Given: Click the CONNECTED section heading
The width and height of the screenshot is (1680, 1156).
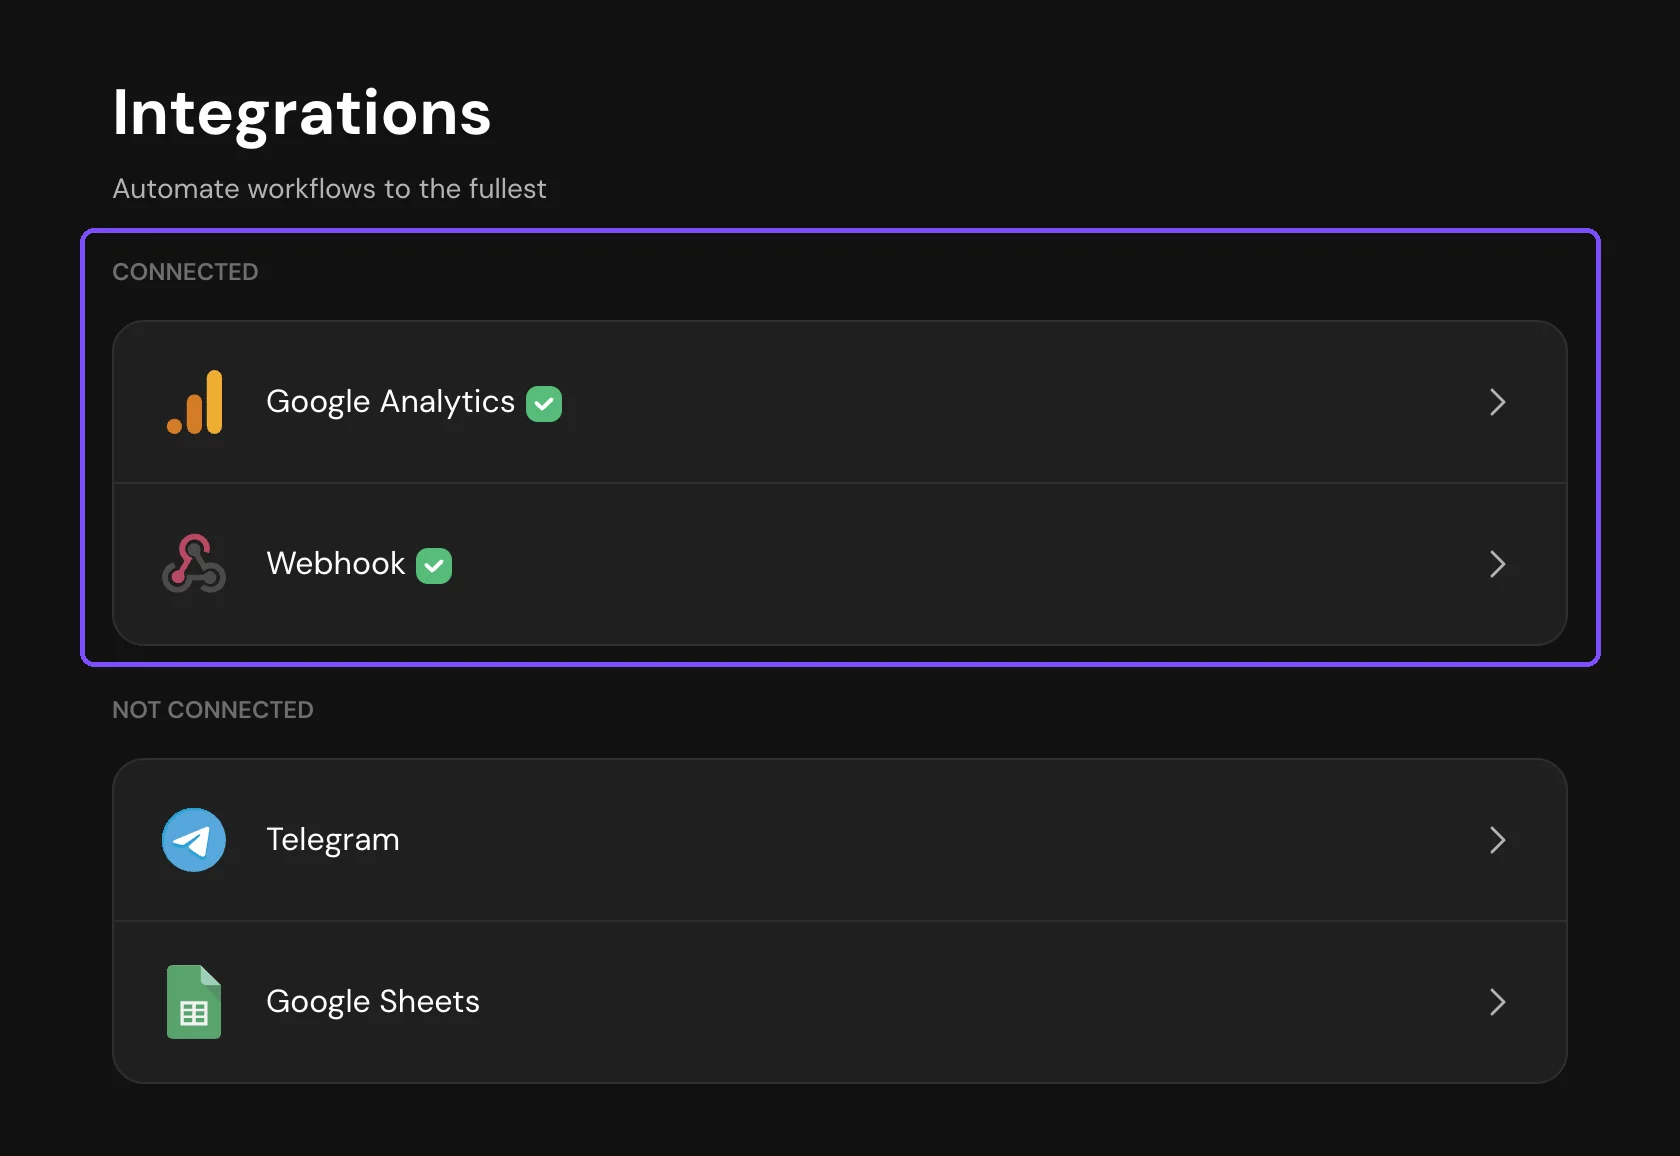Looking at the screenshot, I should pos(185,272).
